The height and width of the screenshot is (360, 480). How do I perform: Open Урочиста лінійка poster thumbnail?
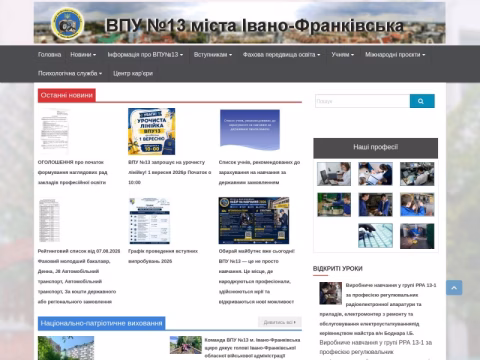152,132
